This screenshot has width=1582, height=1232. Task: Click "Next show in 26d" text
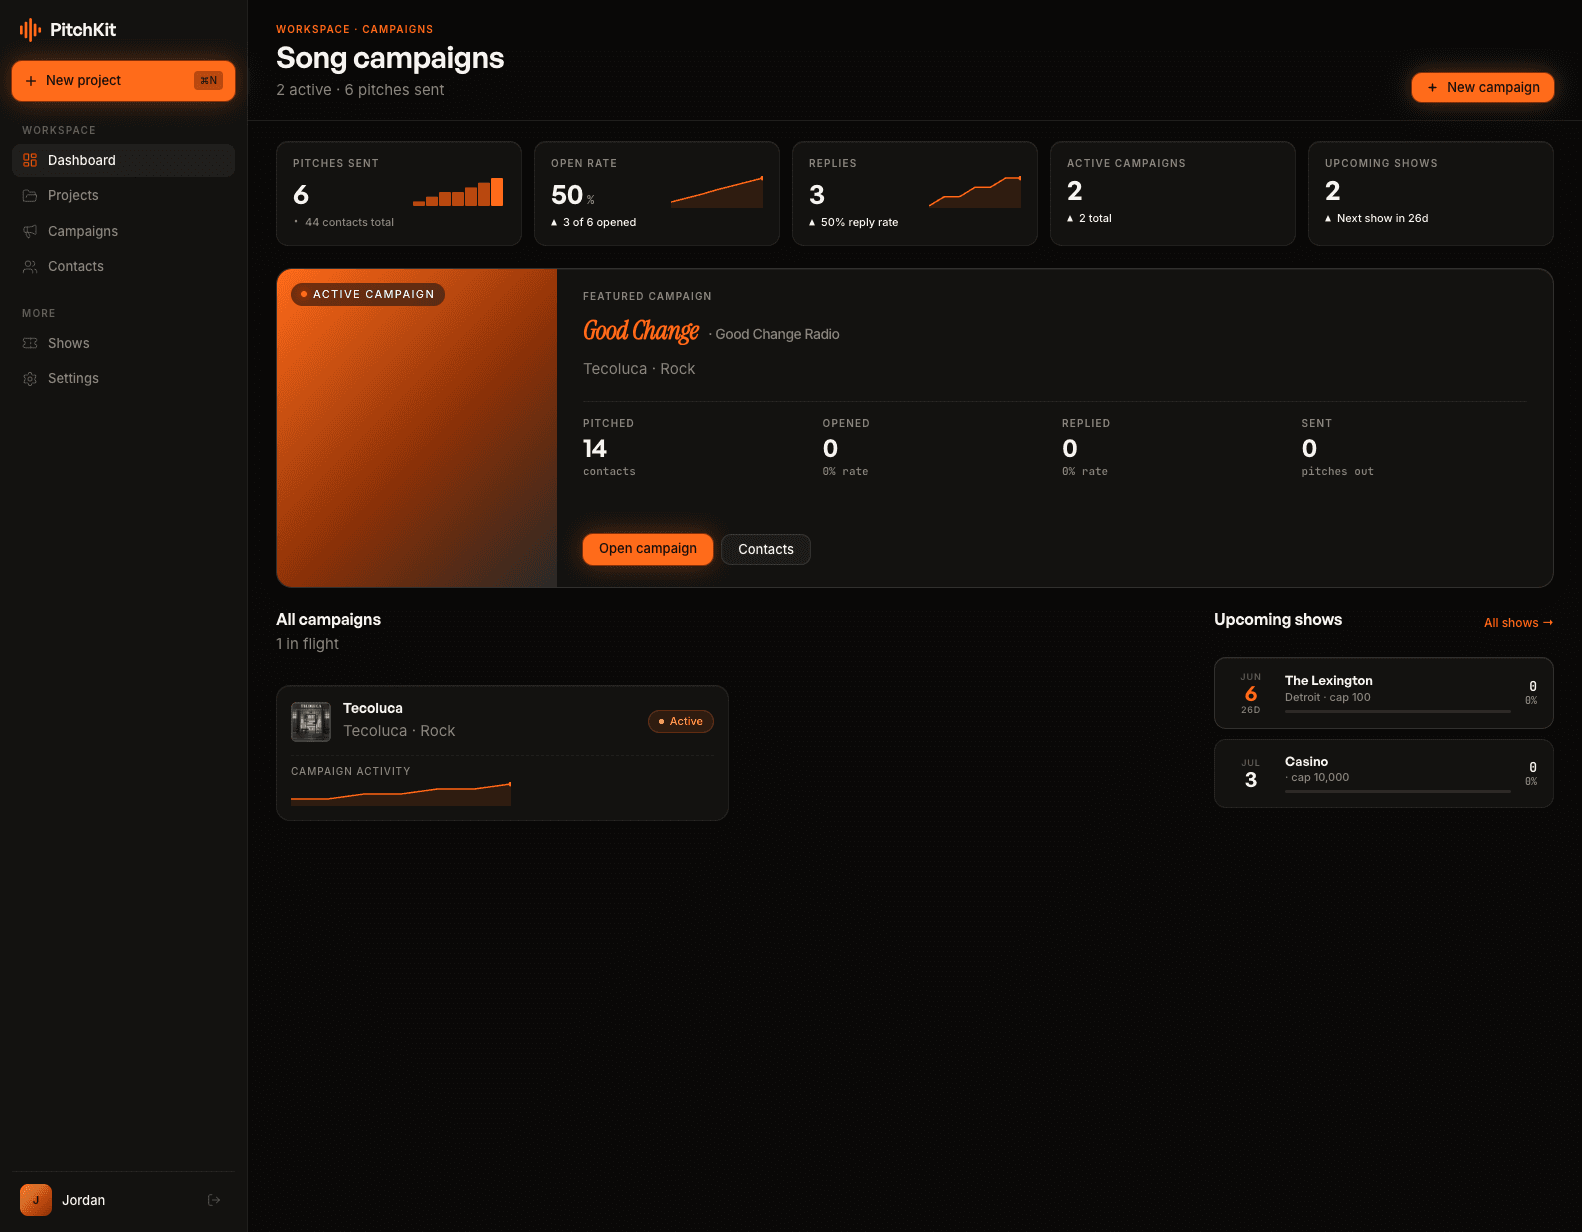(x=1382, y=218)
